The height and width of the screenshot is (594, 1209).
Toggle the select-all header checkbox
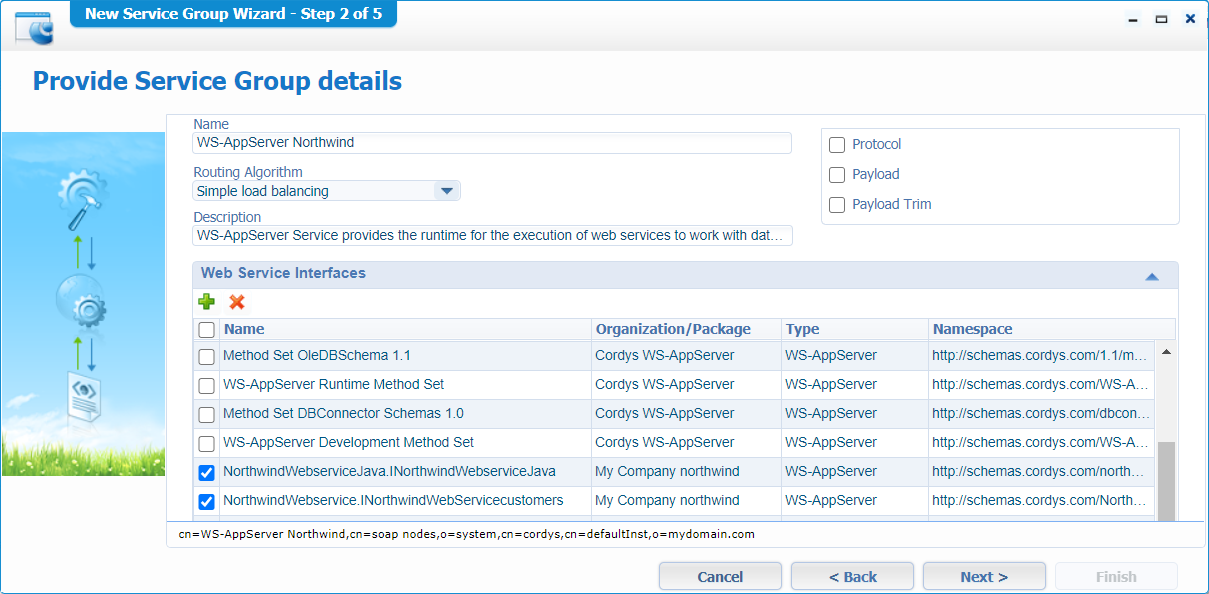206,330
